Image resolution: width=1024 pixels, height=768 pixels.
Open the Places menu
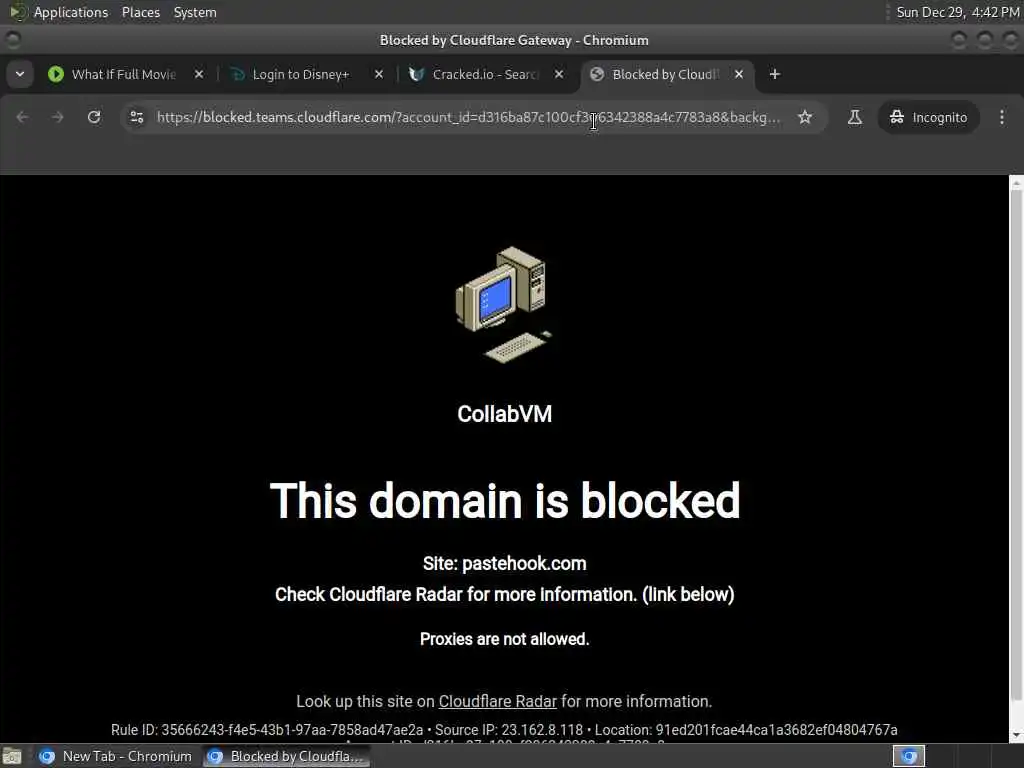140,12
